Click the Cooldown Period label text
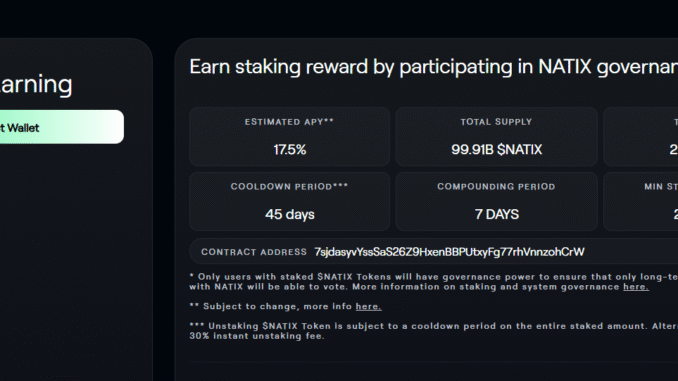Screen dimensions: 678x381 (289, 187)
